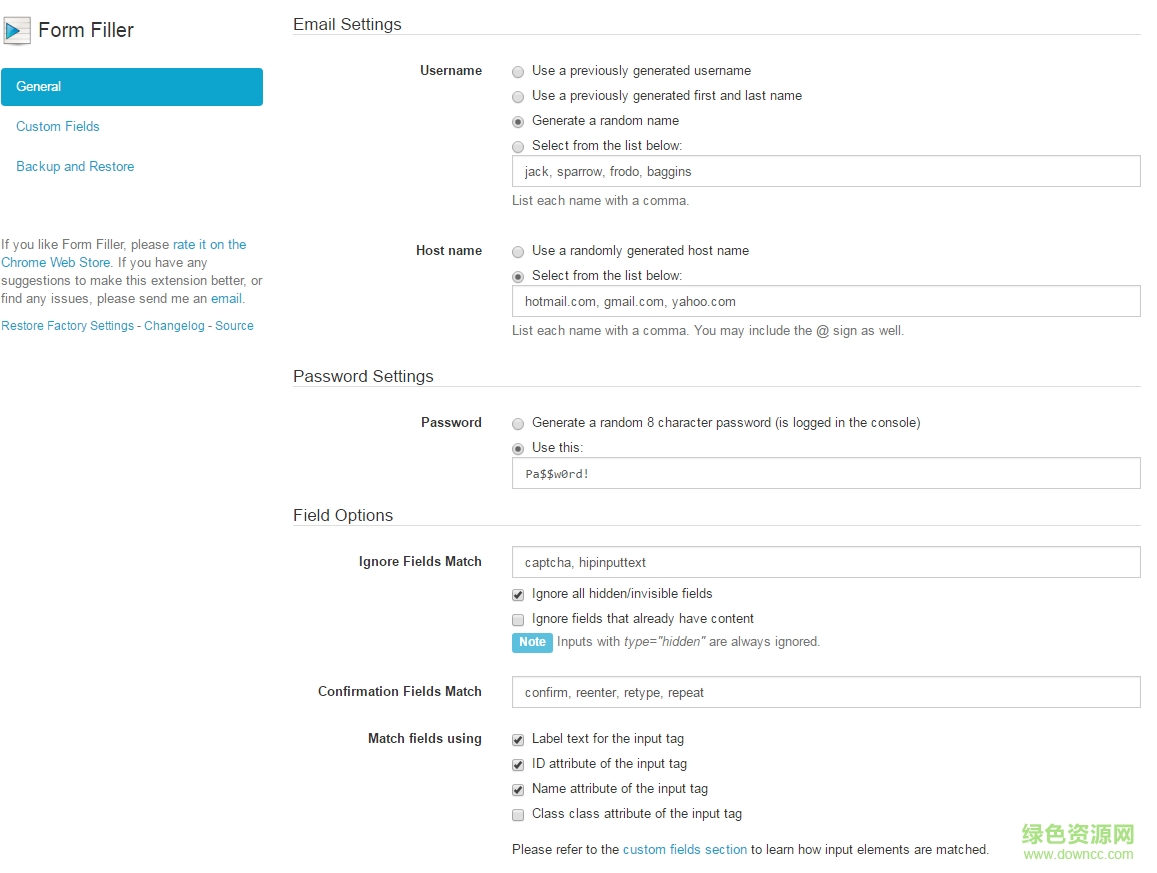The height and width of the screenshot is (873, 1157).
Task: Toggle 'Ignore all hidden/invisible fields'
Action: [x=518, y=594]
